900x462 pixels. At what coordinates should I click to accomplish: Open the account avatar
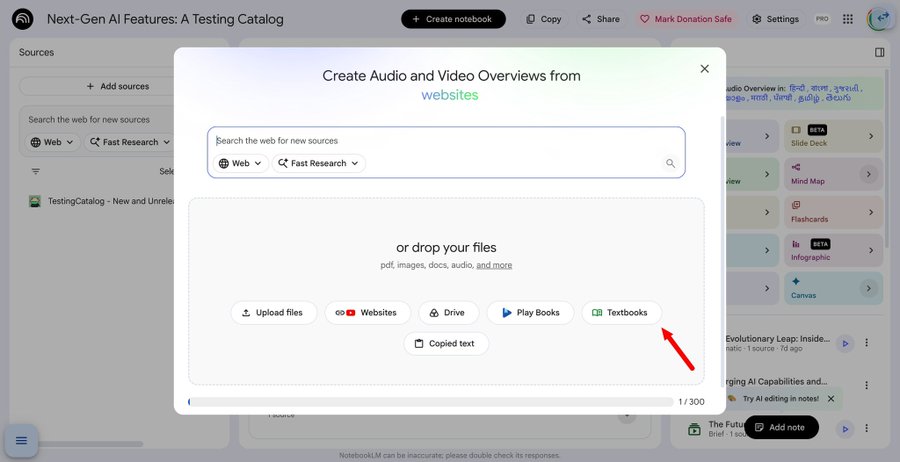click(878, 19)
